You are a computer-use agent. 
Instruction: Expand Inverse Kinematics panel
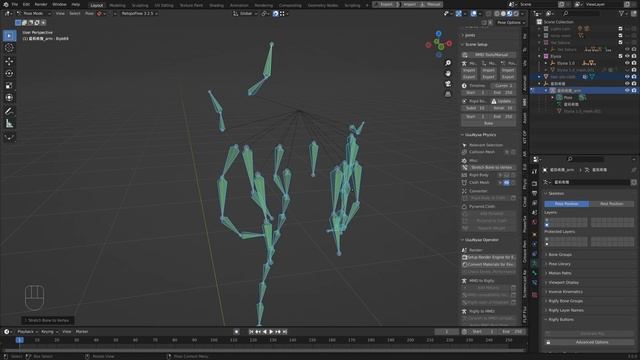(x=565, y=292)
